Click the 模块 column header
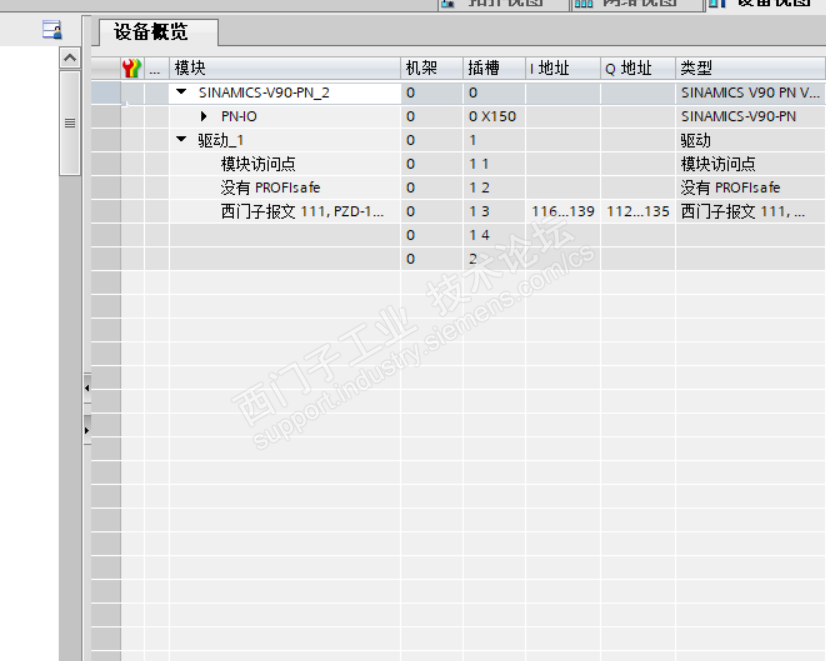The height and width of the screenshot is (661, 826). pyautogui.click(x=285, y=68)
